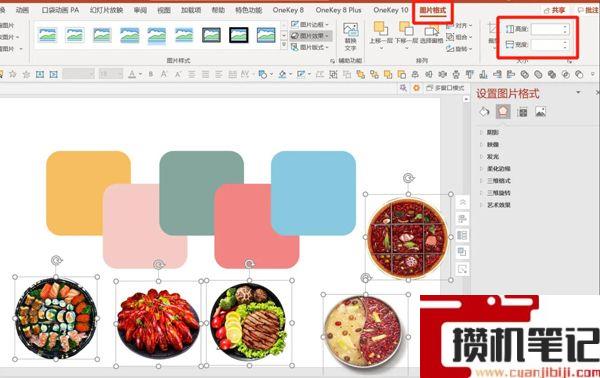Click the 共享 (Share) button
600x378 pixels.
[x=554, y=10]
